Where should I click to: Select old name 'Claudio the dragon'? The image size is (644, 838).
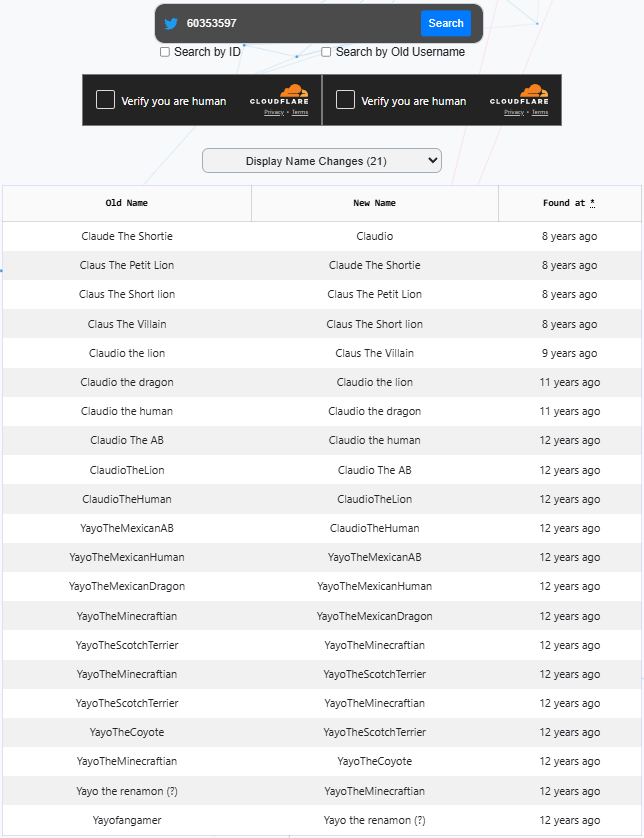click(127, 382)
